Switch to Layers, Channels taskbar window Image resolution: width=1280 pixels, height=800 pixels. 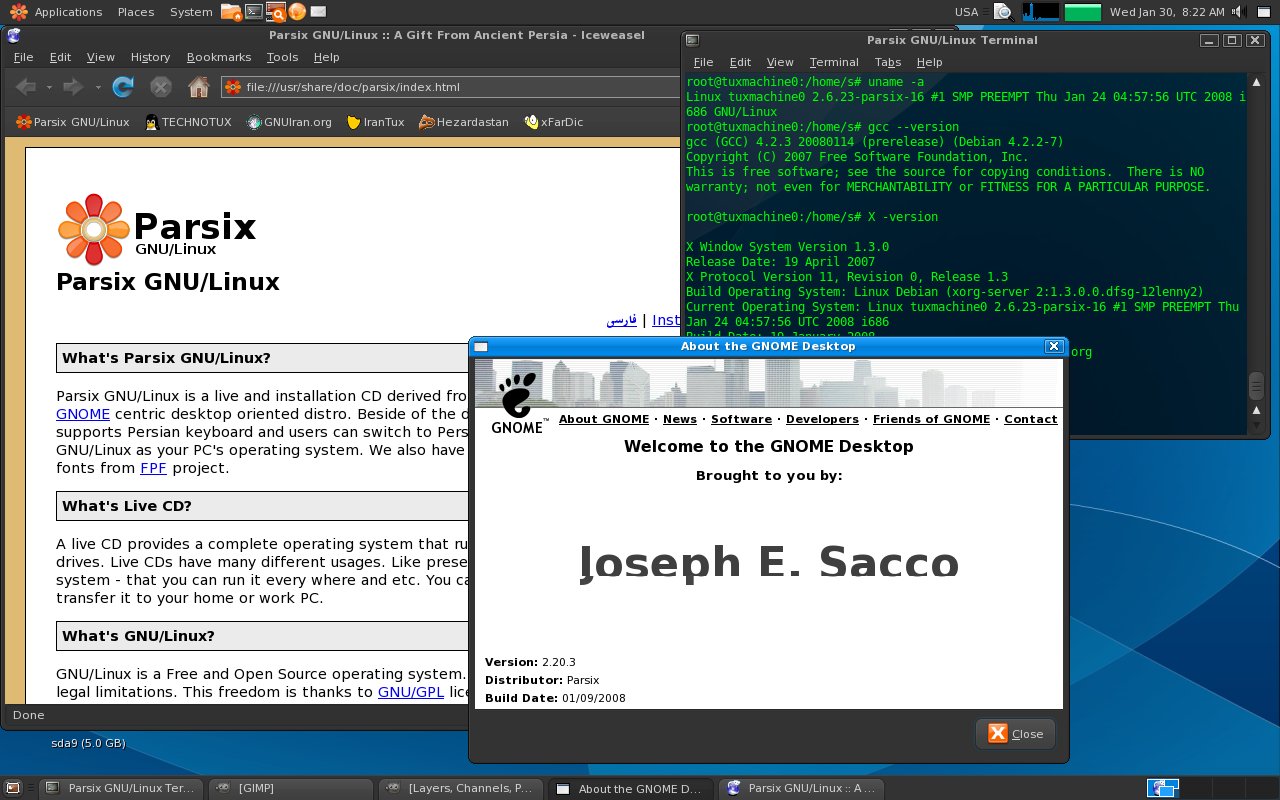461,788
